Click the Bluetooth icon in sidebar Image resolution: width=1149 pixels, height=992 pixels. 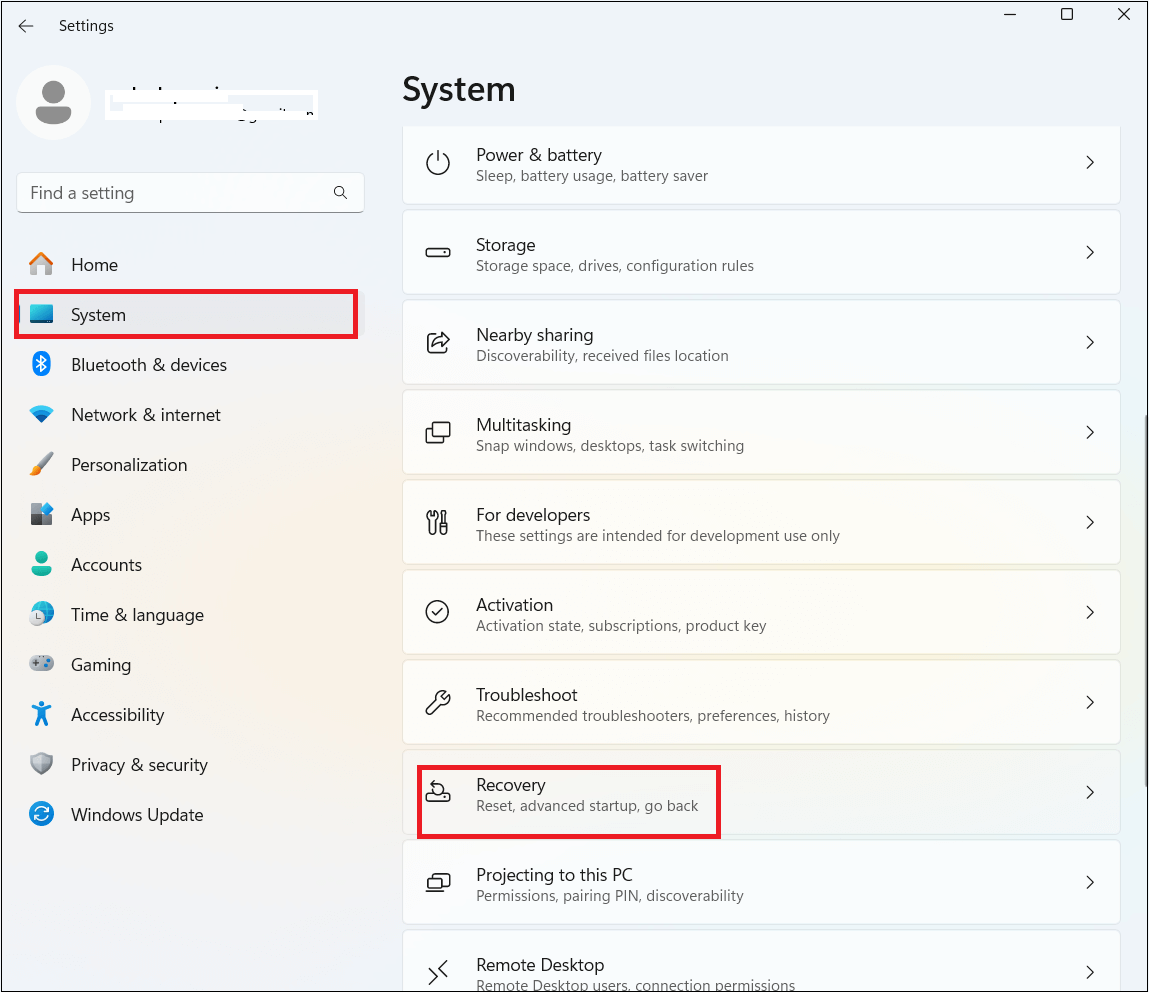tap(41, 364)
